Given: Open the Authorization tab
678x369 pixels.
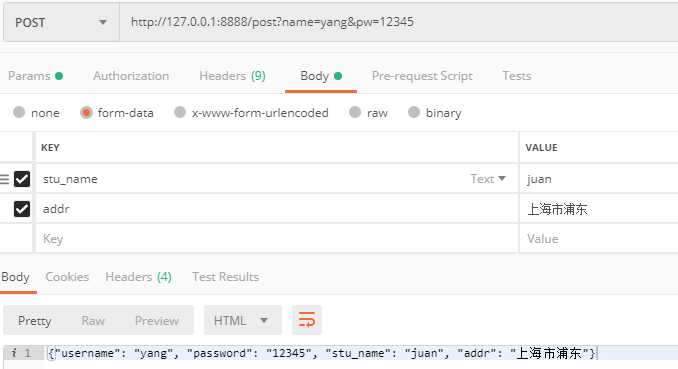Looking at the screenshot, I should coord(131,76).
